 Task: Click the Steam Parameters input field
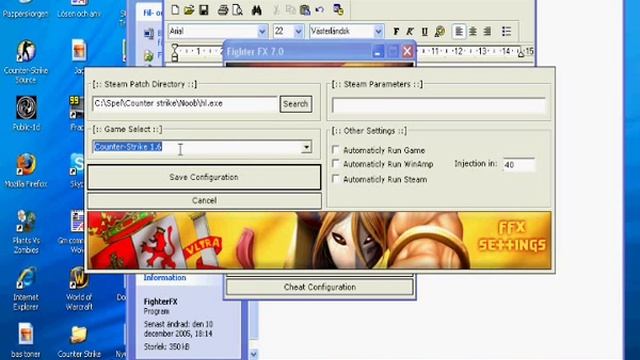[439, 105]
